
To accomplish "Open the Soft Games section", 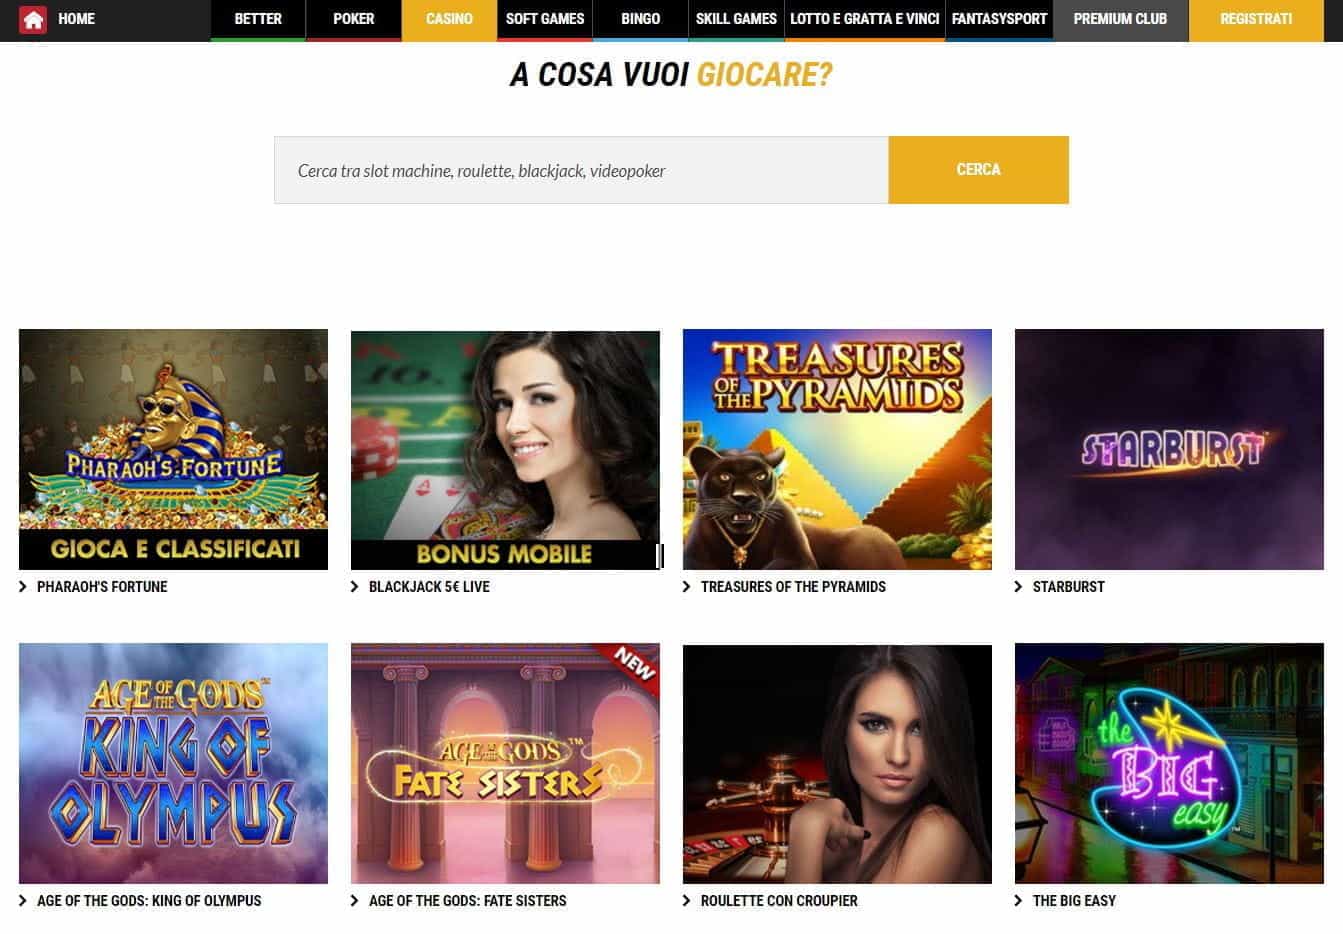I will click(545, 19).
